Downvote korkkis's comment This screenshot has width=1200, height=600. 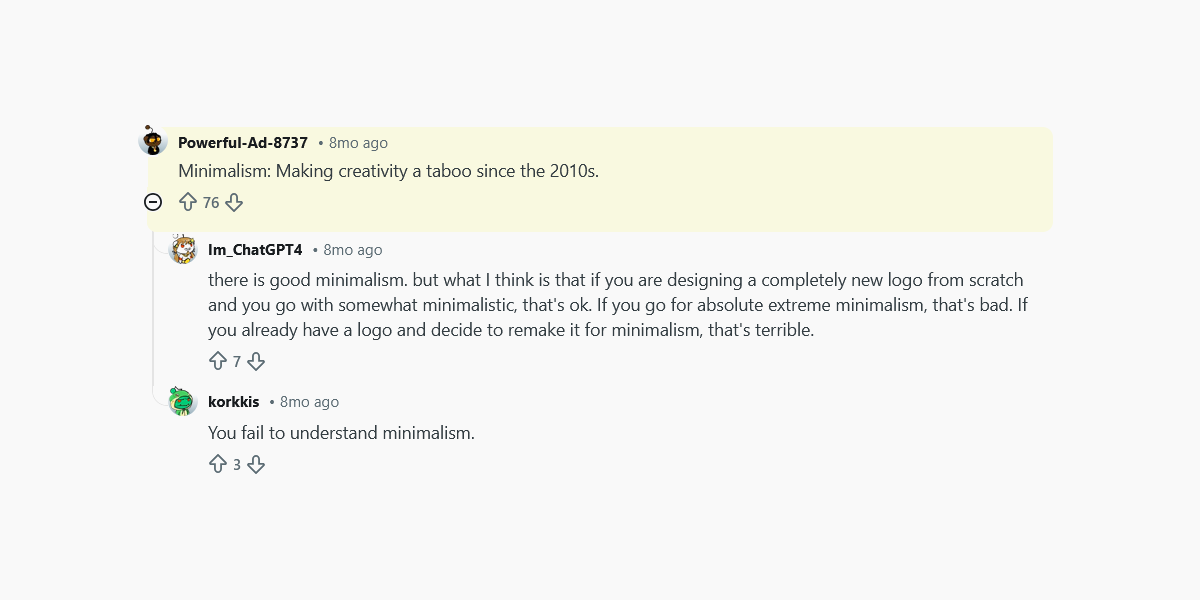(256, 464)
